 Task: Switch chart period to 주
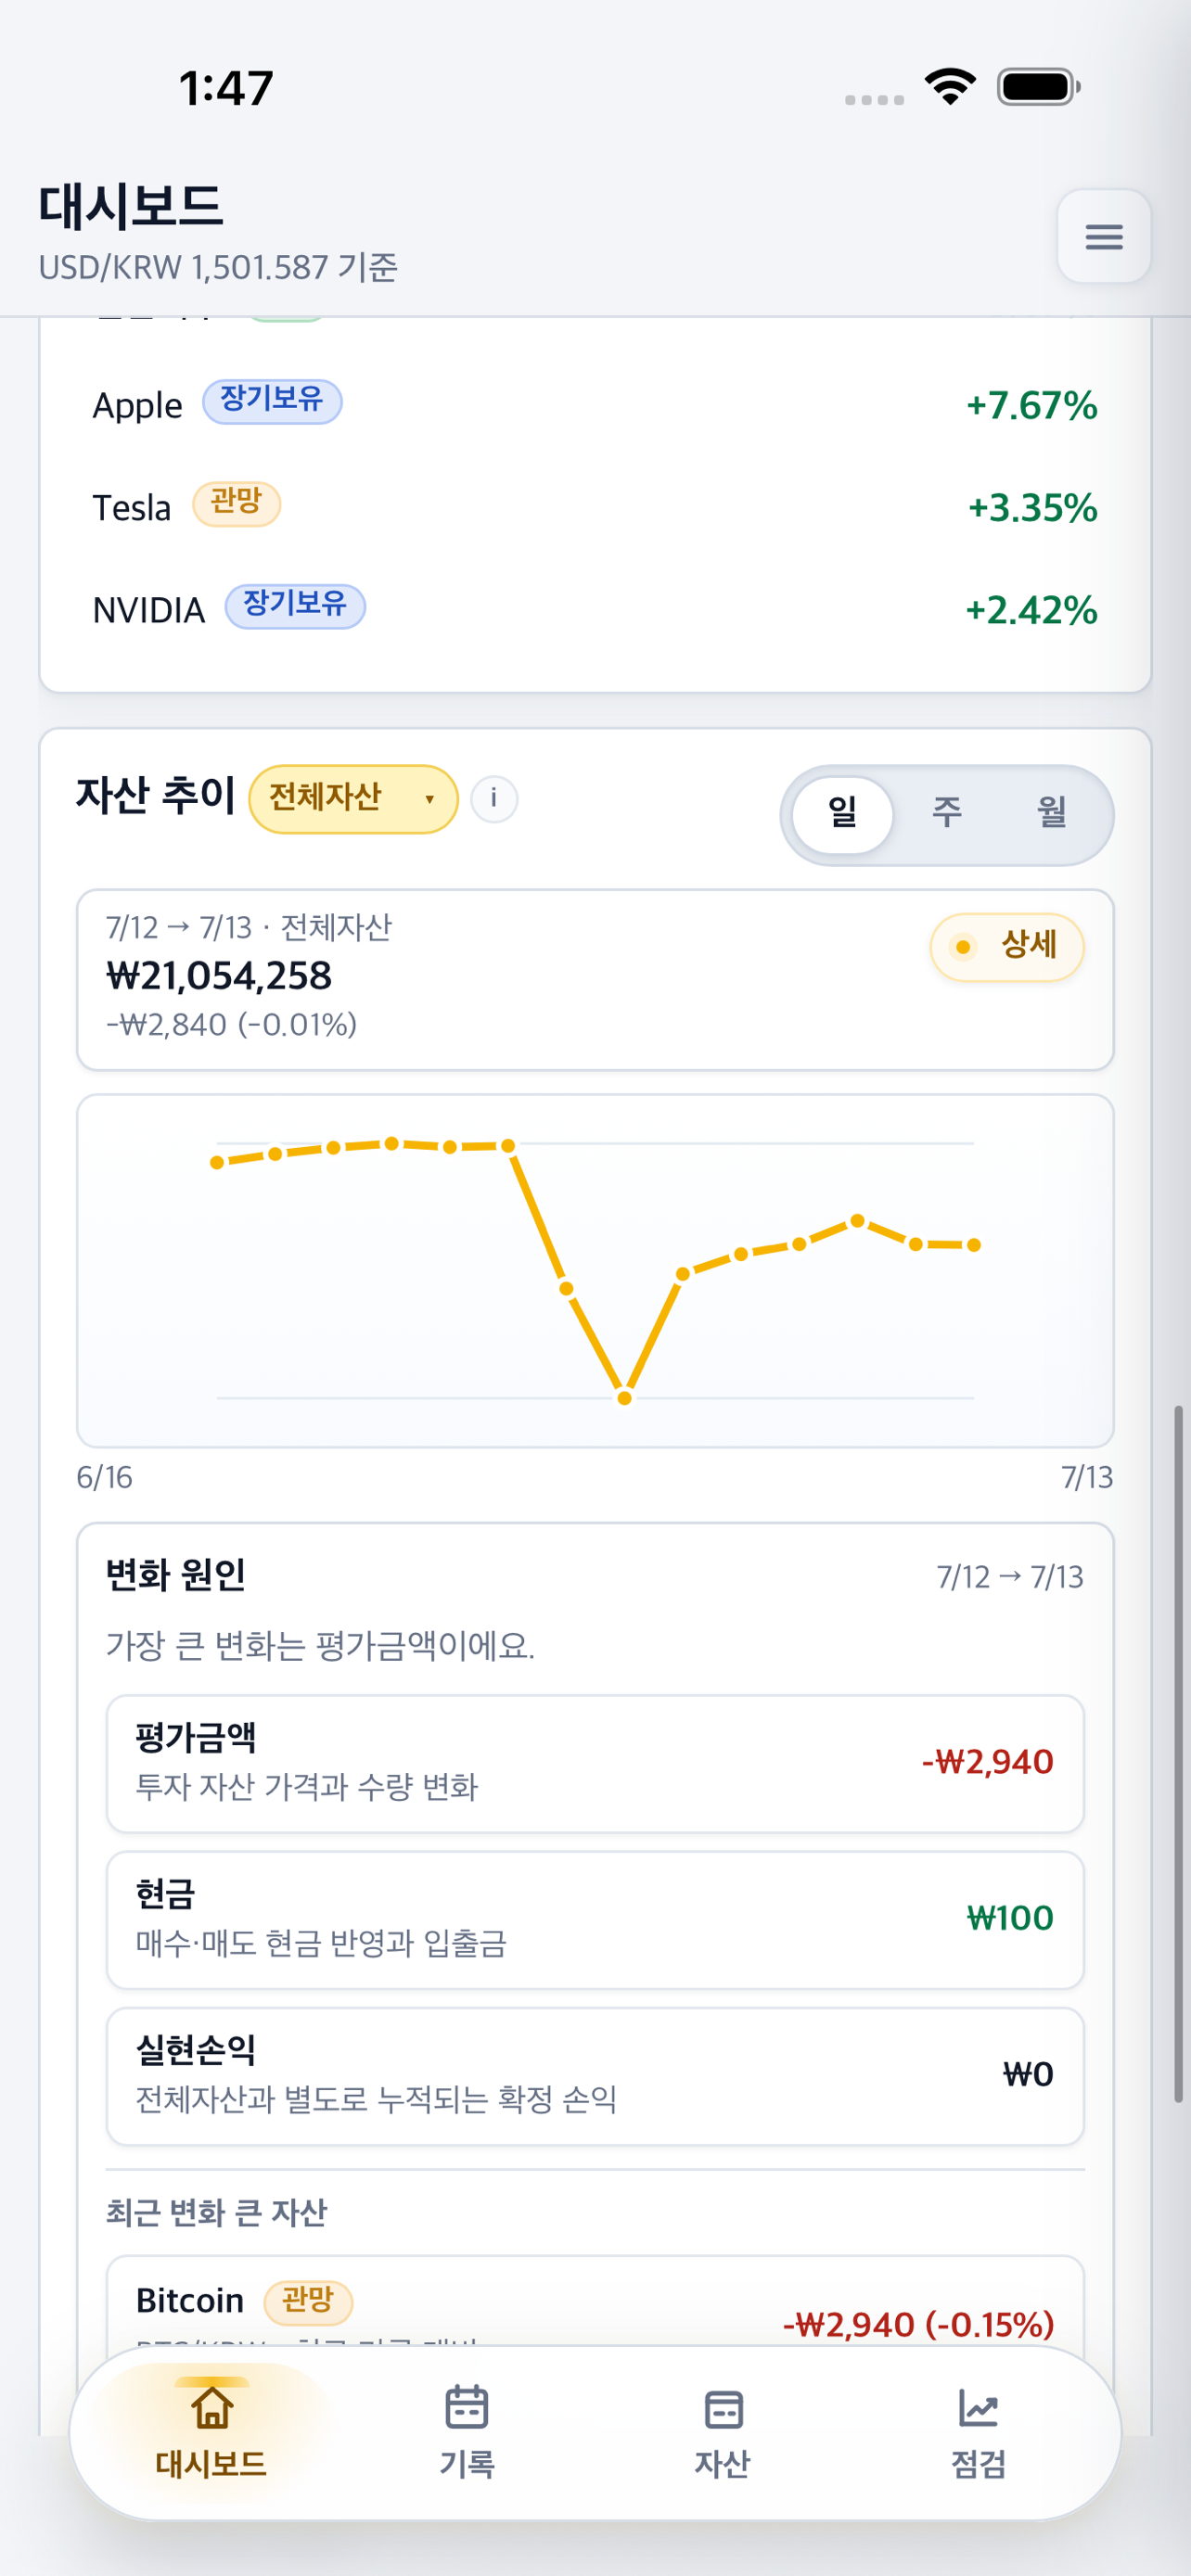tap(947, 813)
